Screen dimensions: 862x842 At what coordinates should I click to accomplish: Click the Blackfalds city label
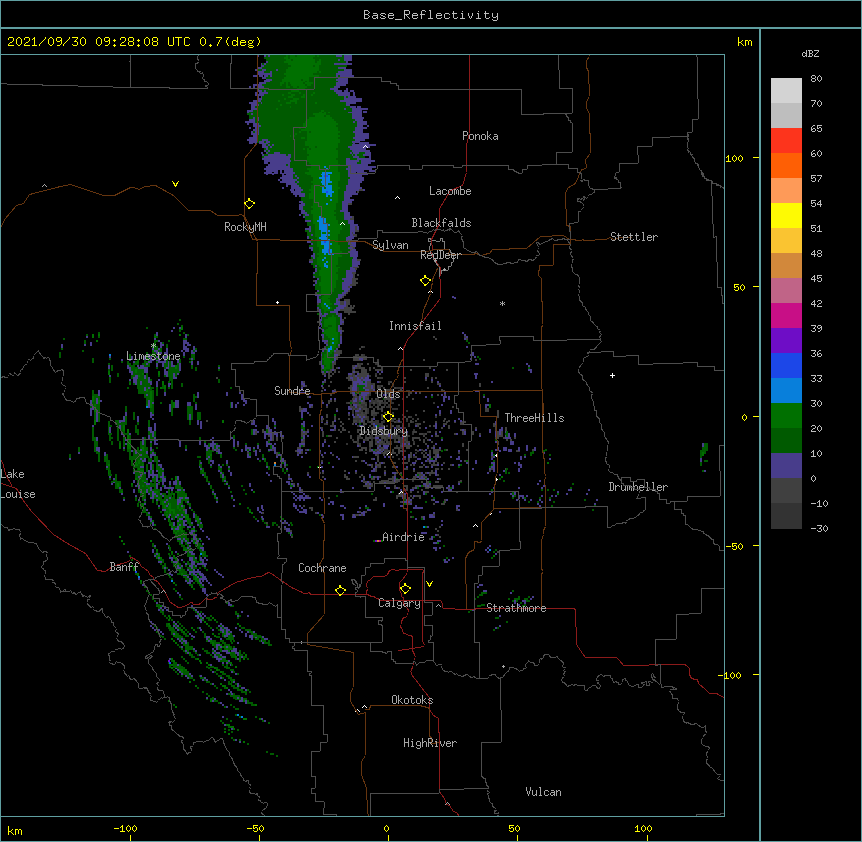coord(441,223)
